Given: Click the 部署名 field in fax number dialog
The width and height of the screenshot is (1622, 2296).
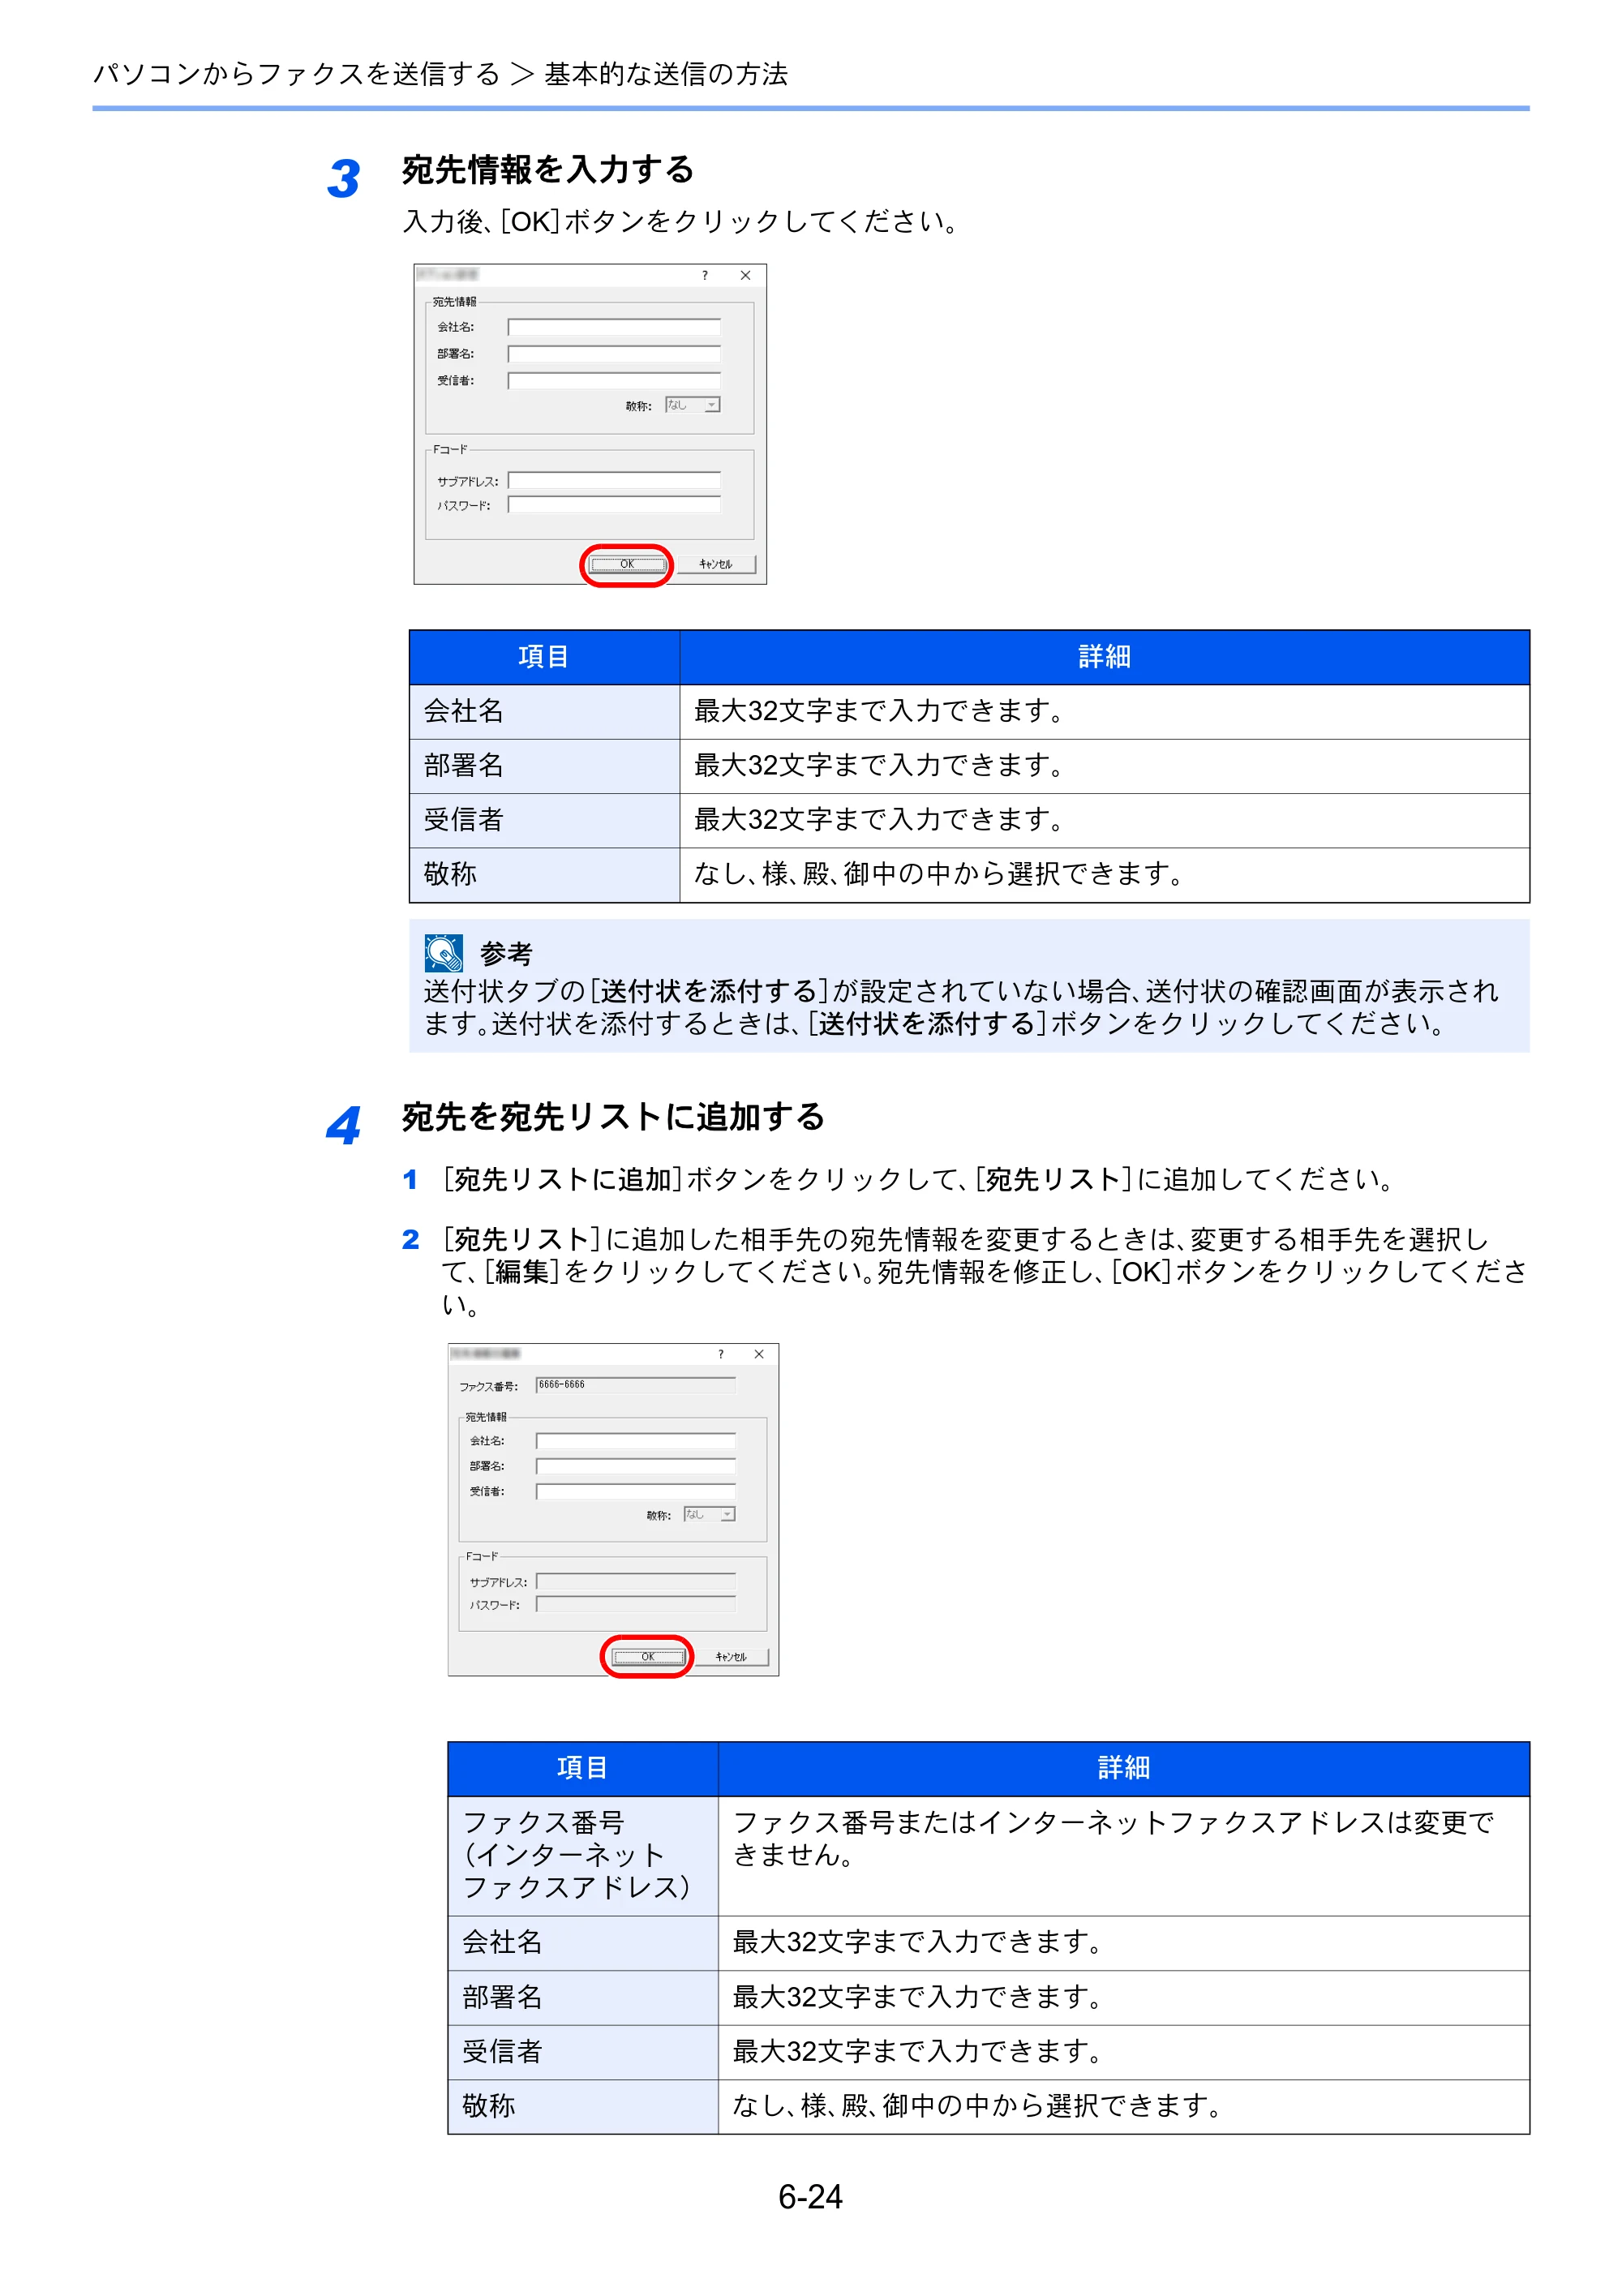Looking at the screenshot, I should coord(635,1466).
